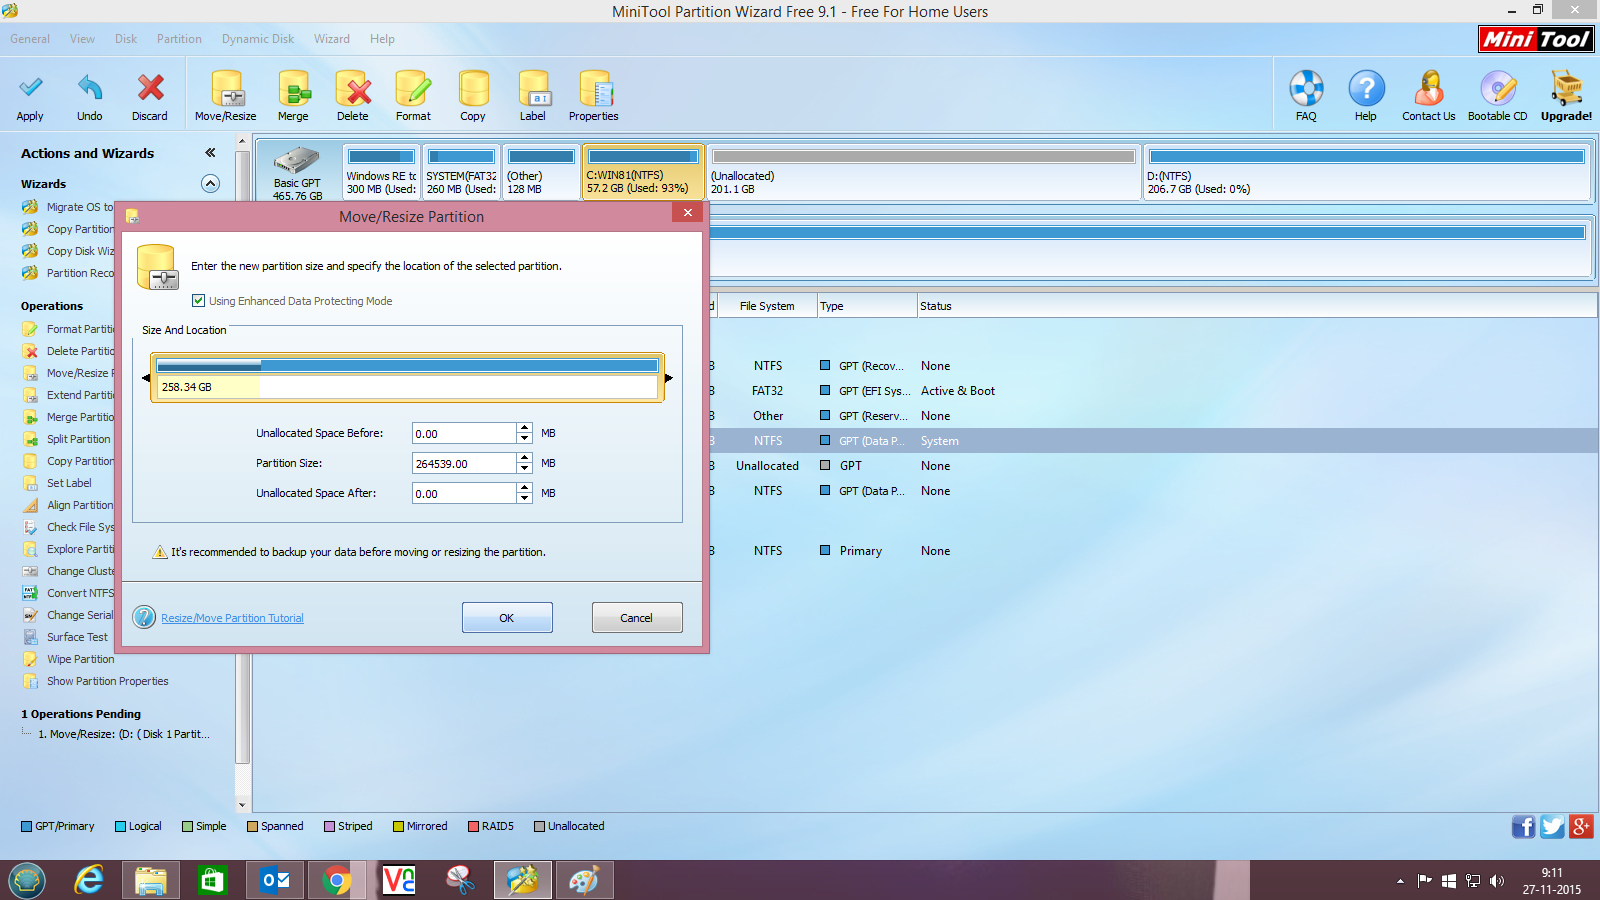
Task: Open the General menu
Action: click(x=30, y=39)
